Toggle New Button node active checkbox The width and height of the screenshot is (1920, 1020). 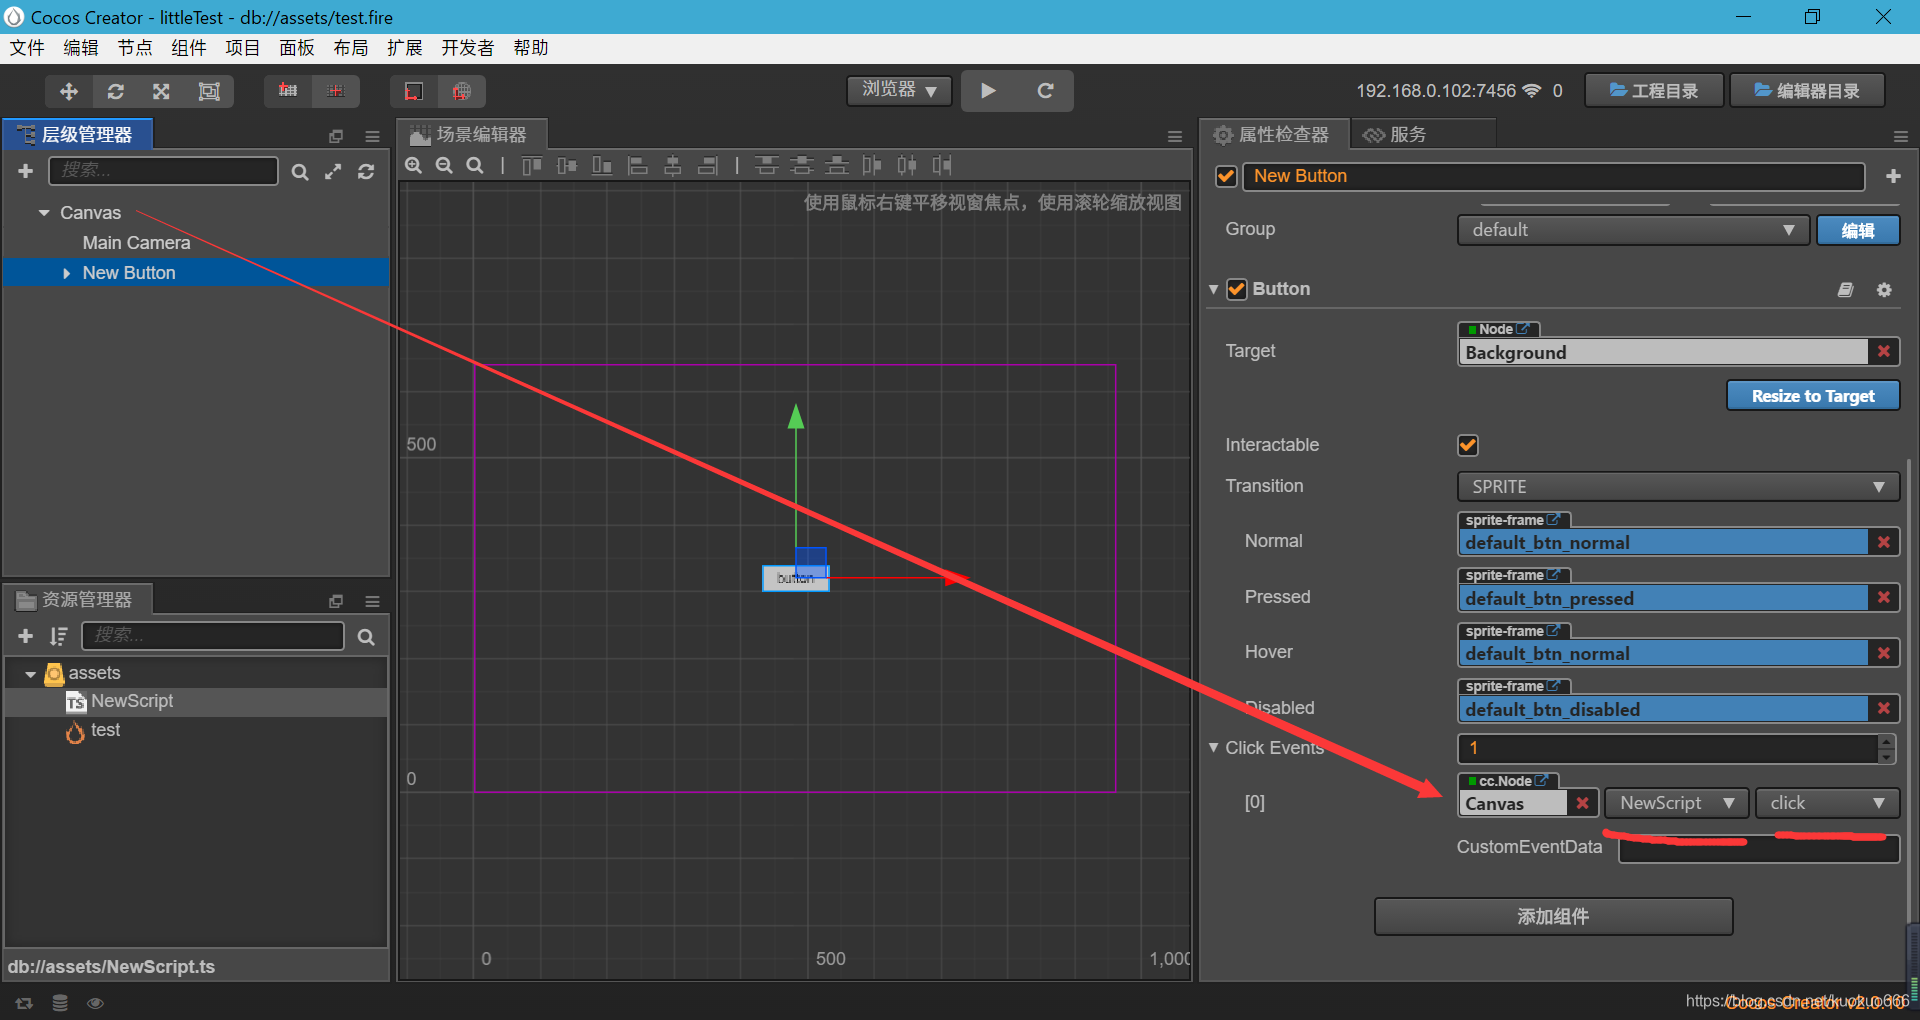[1226, 176]
